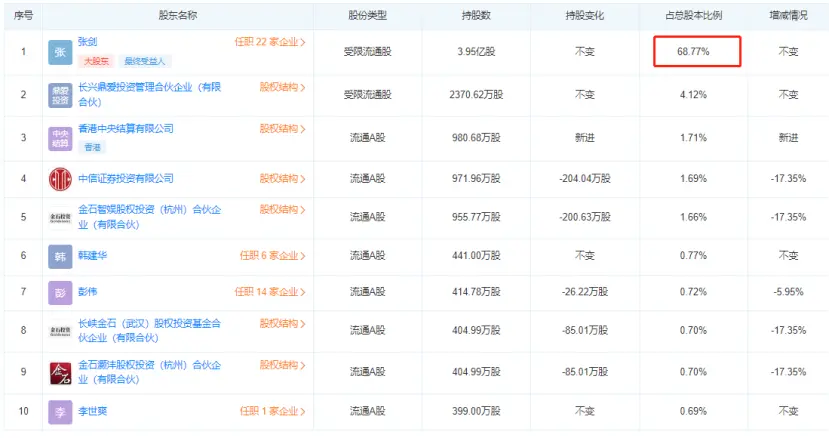Select the 414.78万股 holding cell
Screen dimensions: 830x438
[476, 291]
